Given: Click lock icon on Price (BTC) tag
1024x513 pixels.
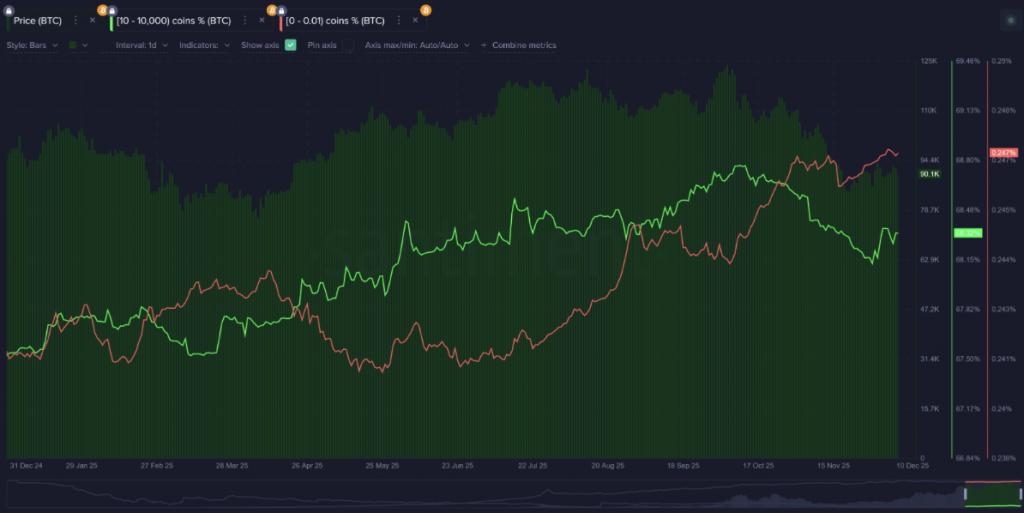Looking at the screenshot, I should [9, 10].
